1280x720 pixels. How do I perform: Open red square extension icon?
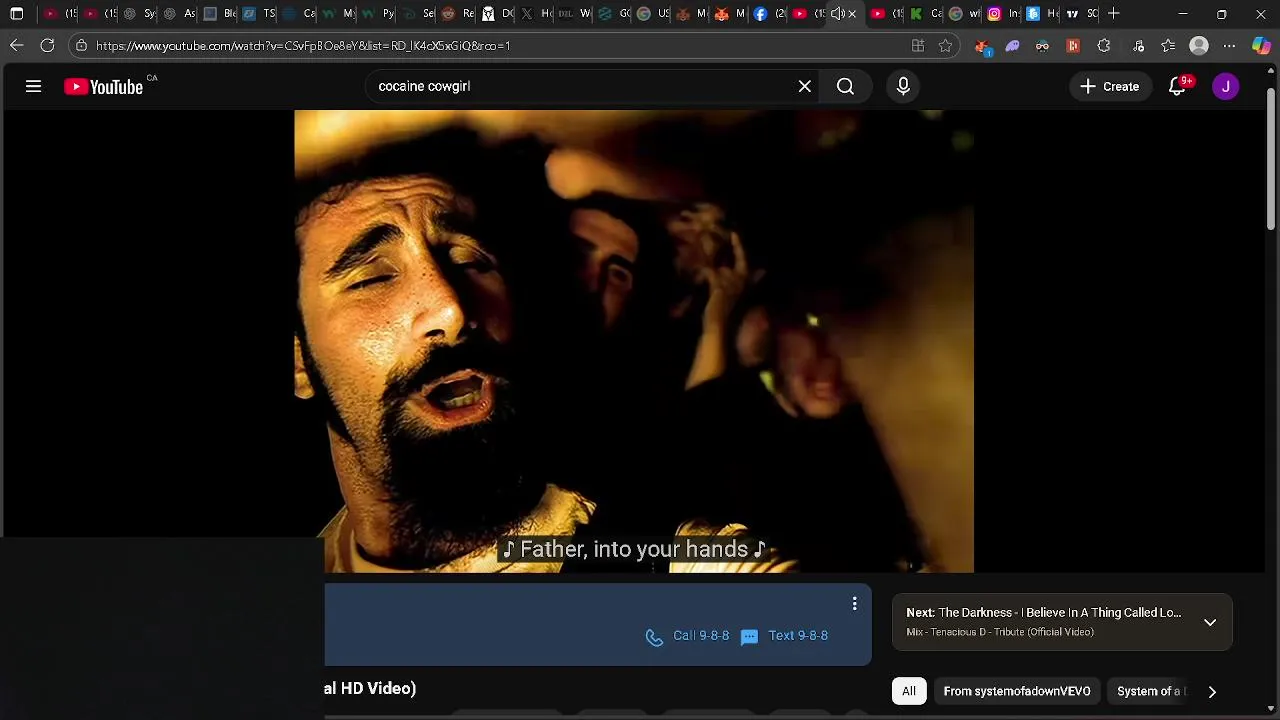pos(1073,45)
